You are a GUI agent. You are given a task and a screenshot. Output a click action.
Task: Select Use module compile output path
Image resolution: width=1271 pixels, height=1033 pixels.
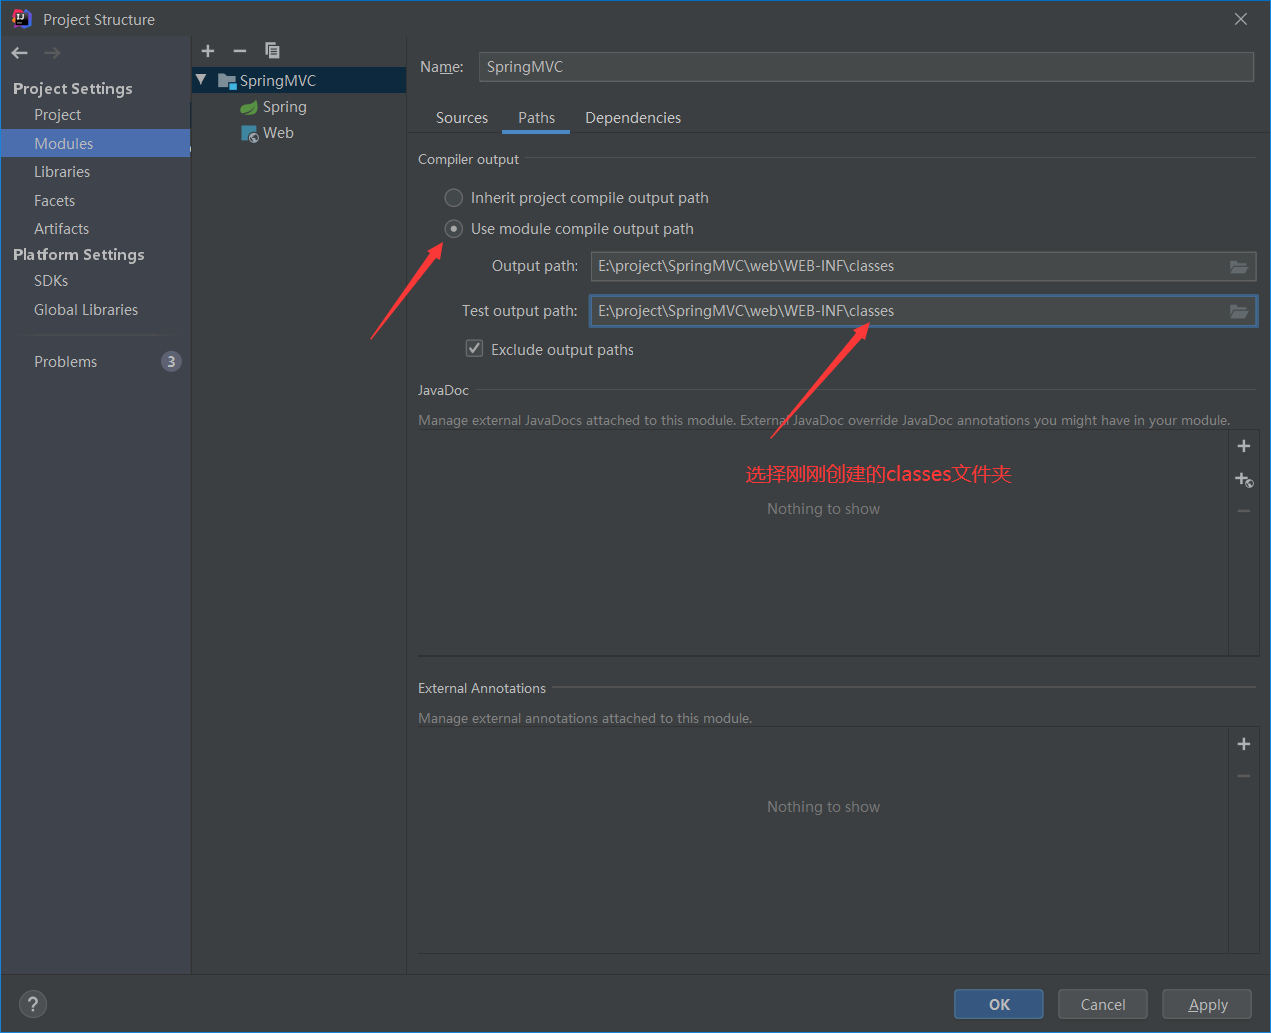tap(454, 229)
